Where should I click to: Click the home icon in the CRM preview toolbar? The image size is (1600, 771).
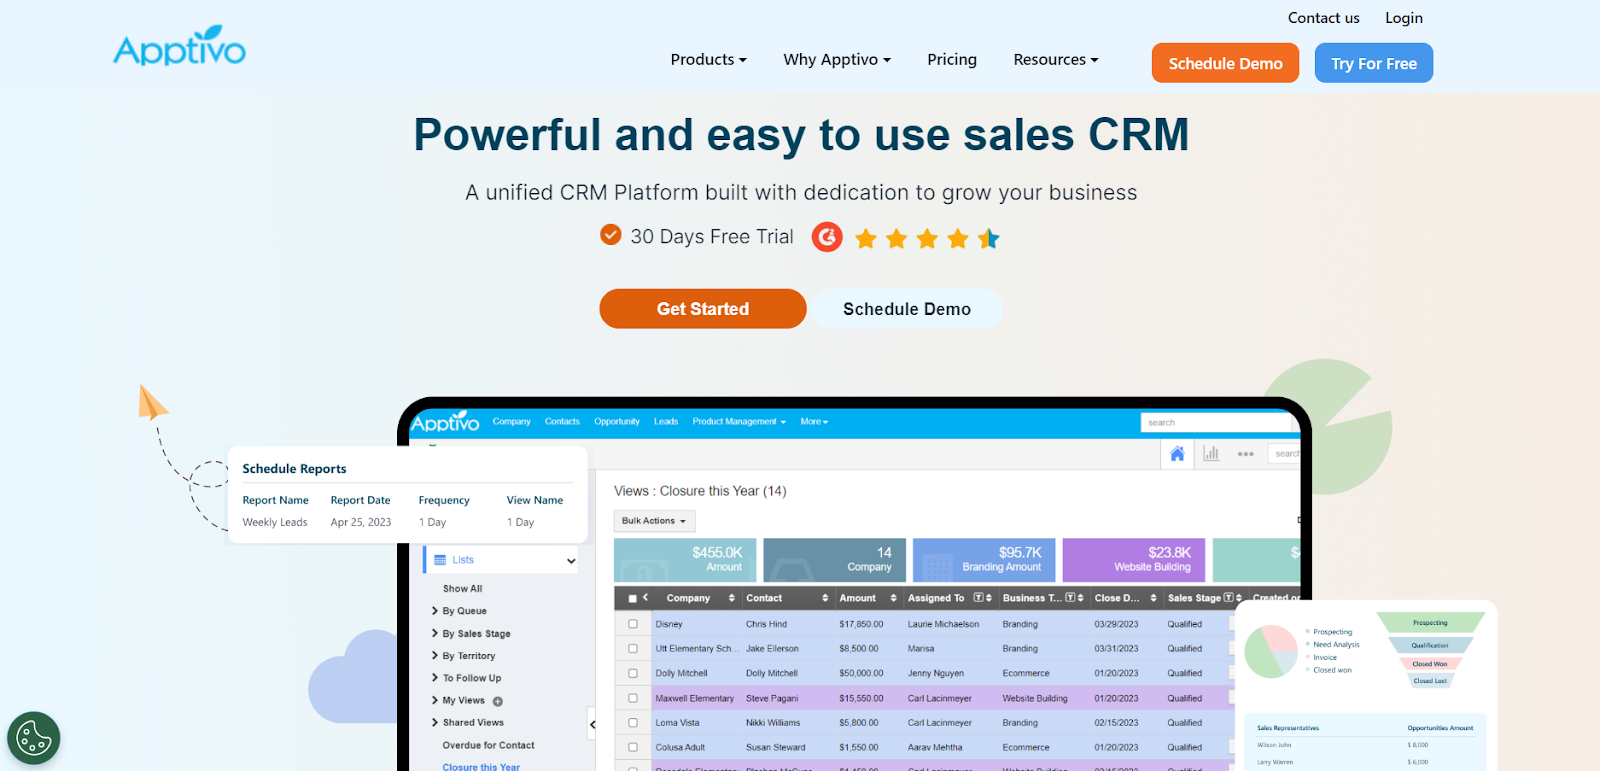(x=1177, y=454)
